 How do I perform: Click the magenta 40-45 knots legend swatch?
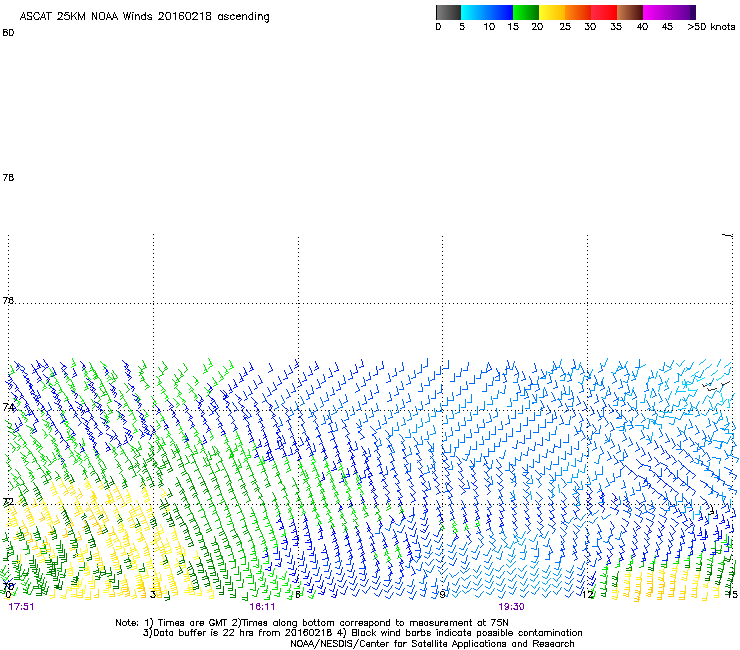coord(656,12)
